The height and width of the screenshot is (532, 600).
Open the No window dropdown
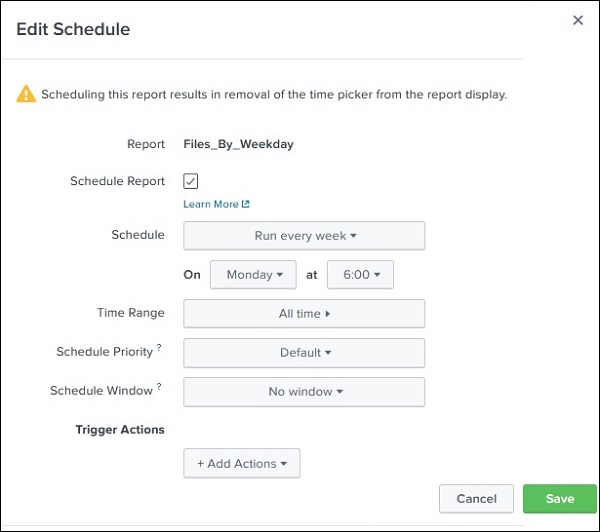click(x=304, y=392)
